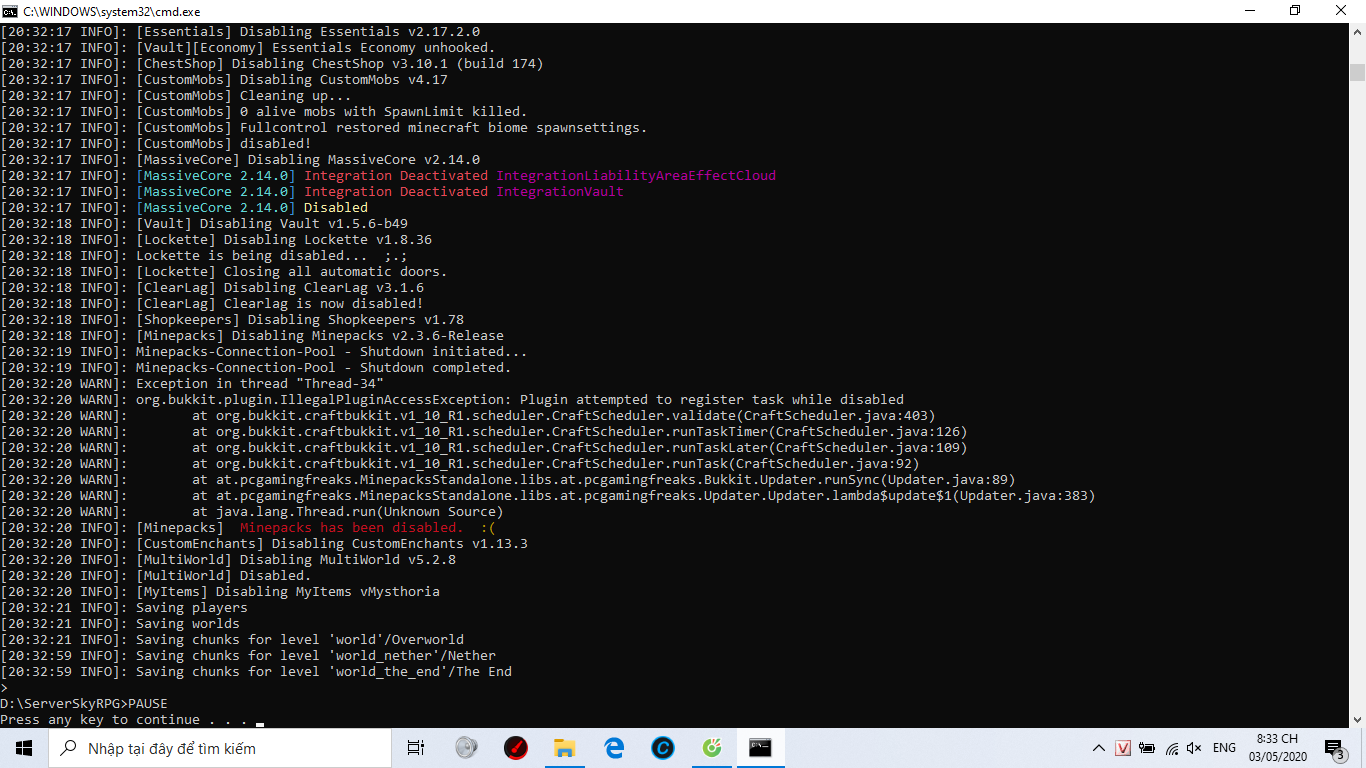Click red text 'Minepacks has been disabled.'
The height and width of the screenshot is (768, 1366).
coord(352,527)
